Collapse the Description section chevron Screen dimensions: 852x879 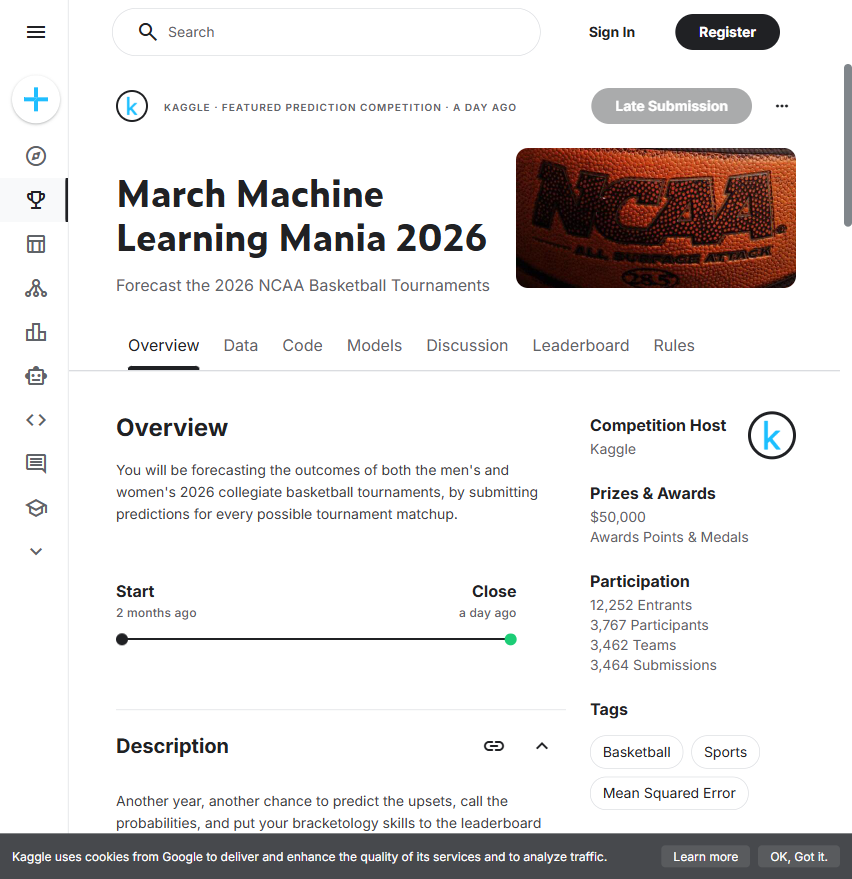coord(542,746)
